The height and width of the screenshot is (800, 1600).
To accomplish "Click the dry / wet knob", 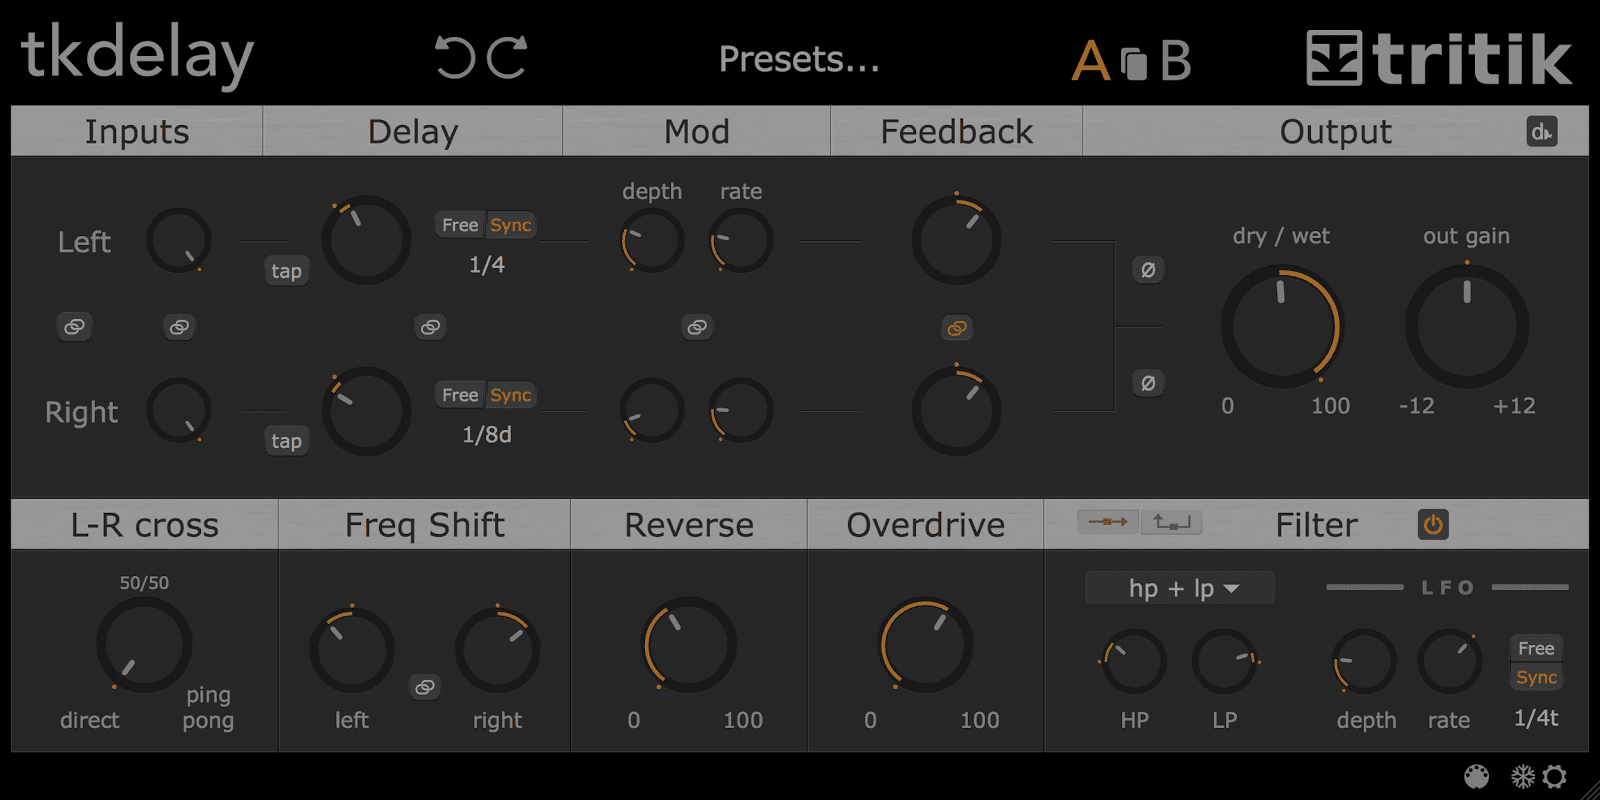I will (1281, 326).
